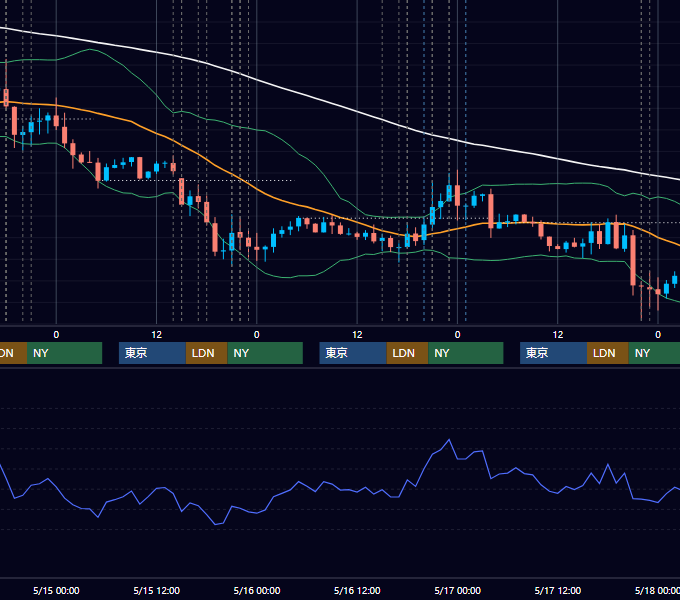Select the 5/15 東京 session block
The width and height of the screenshot is (680, 600).
pos(152,353)
